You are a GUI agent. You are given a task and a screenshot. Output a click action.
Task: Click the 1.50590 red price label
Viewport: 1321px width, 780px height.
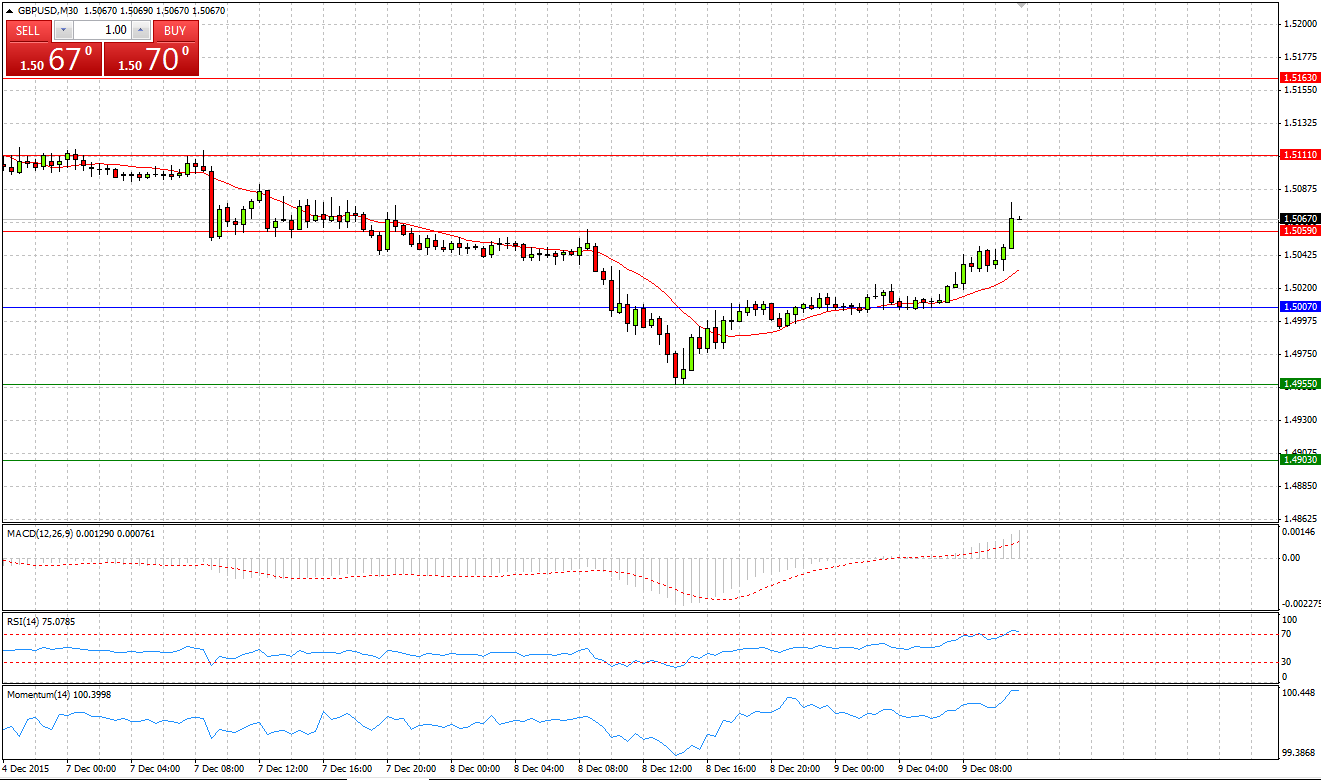tap(1300, 230)
